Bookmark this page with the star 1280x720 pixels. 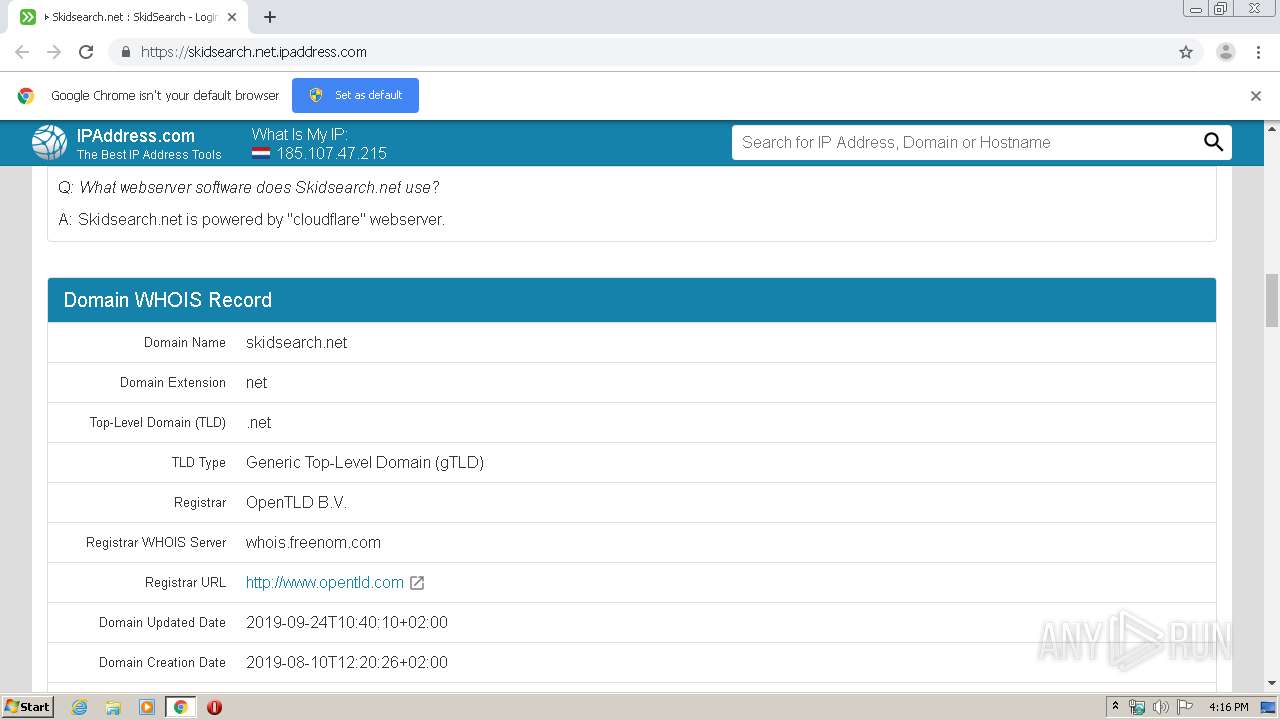[1186, 52]
